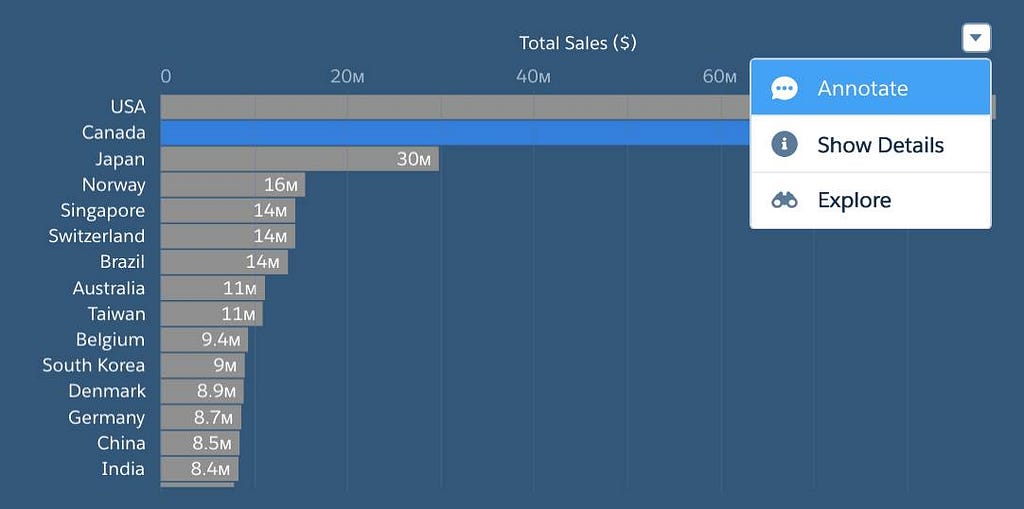Click the Total Sales ($) axis title

tap(577, 43)
